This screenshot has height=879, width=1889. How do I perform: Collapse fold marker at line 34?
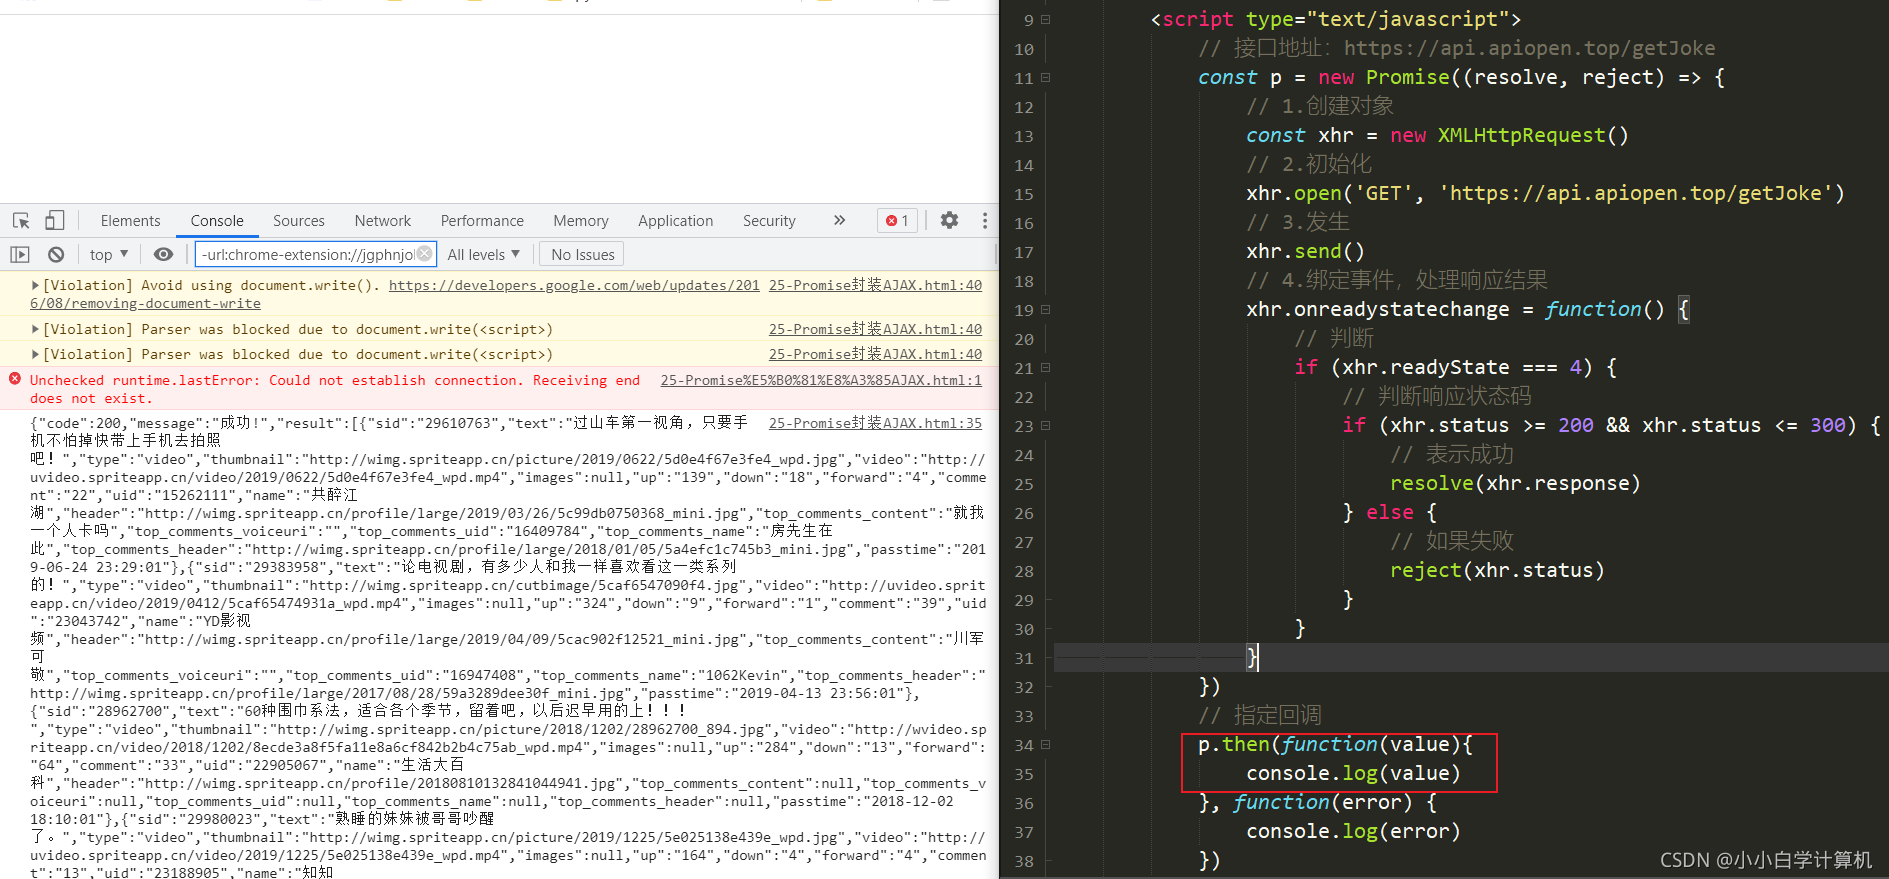point(1046,744)
